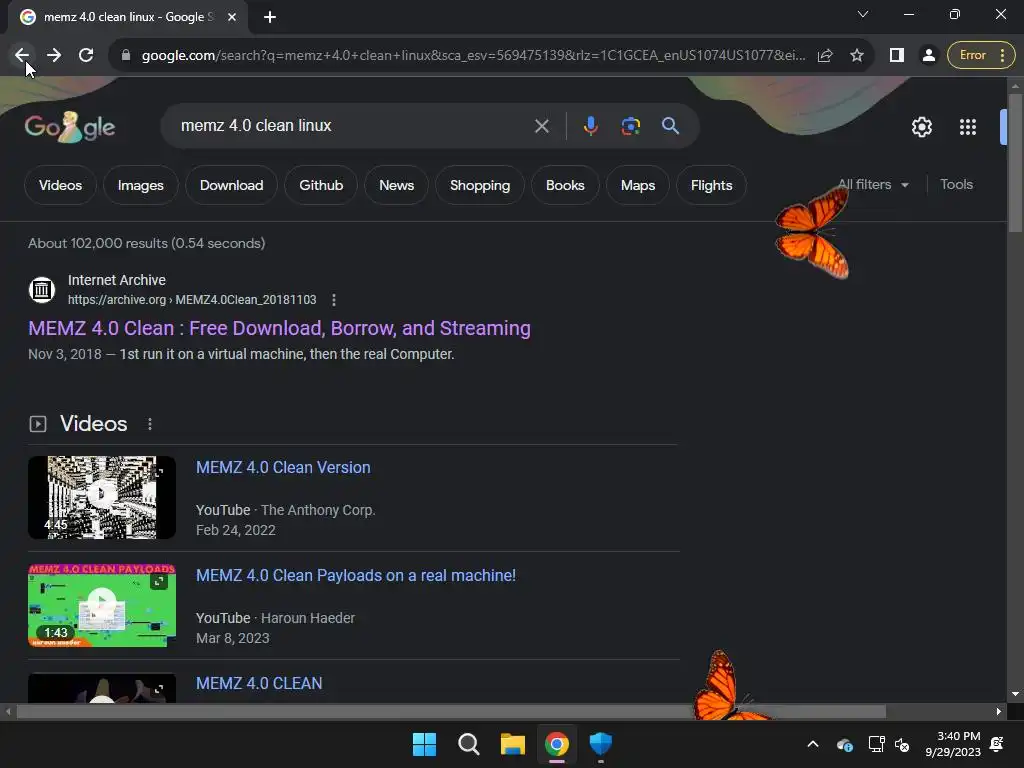Viewport: 1024px width, 768px height.
Task: Open more options beside Videos heading
Action: click(150, 424)
